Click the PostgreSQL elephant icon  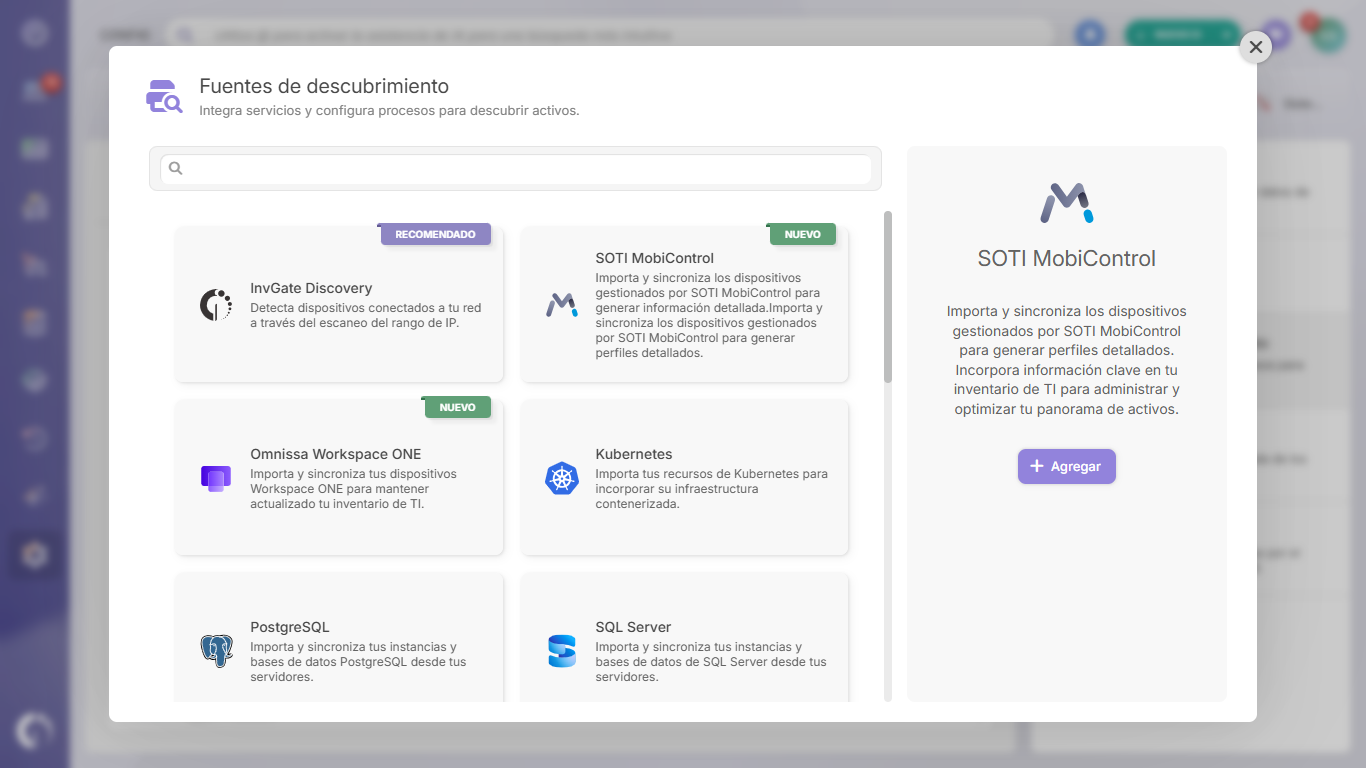point(216,651)
